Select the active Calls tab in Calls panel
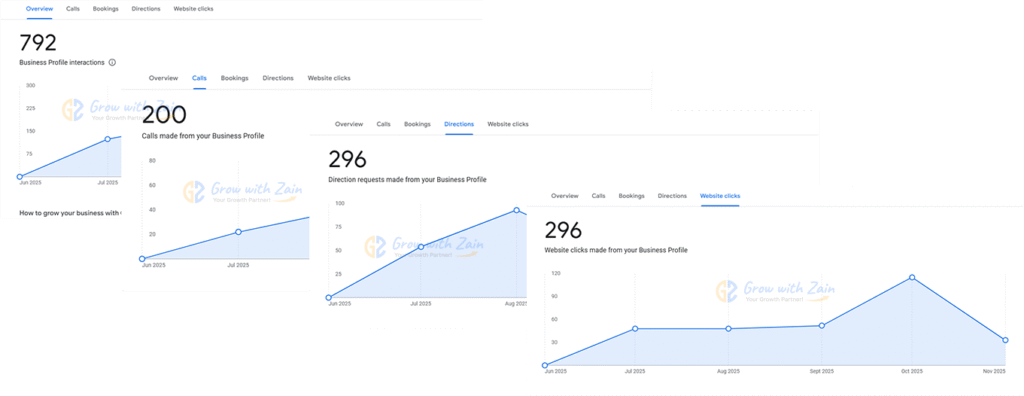Image resolution: width=1024 pixels, height=396 pixels. (199, 78)
